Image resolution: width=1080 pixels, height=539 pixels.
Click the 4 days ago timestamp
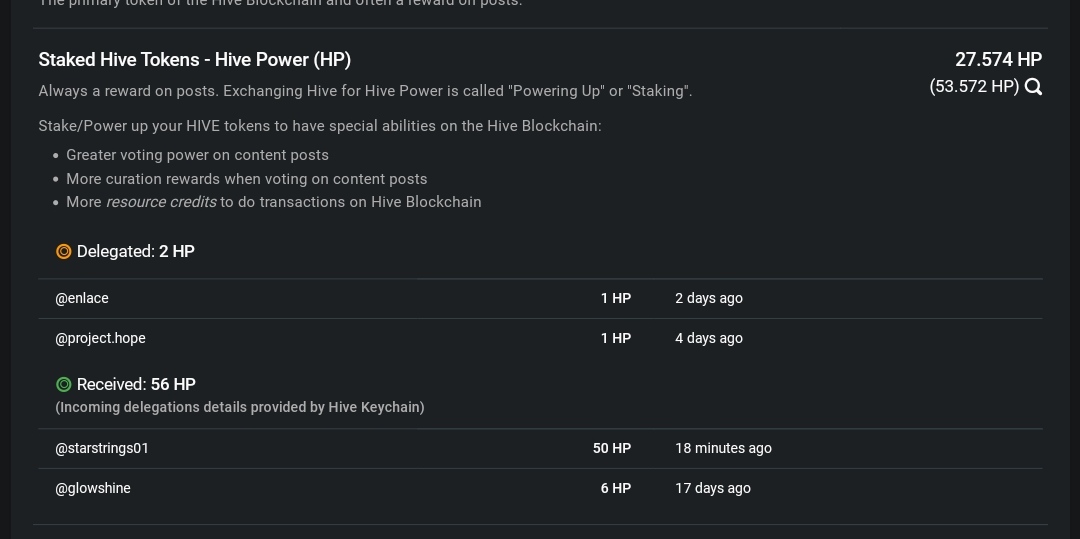click(x=709, y=338)
